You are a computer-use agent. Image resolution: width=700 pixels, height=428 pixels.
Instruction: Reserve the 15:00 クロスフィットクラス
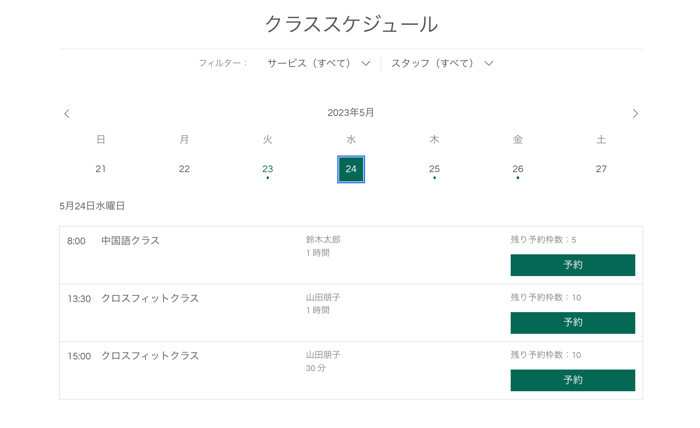[572, 380]
